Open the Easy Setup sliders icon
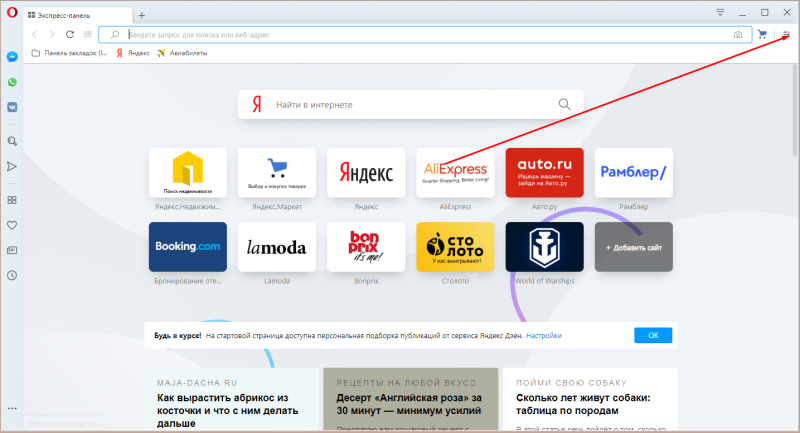 click(x=786, y=34)
